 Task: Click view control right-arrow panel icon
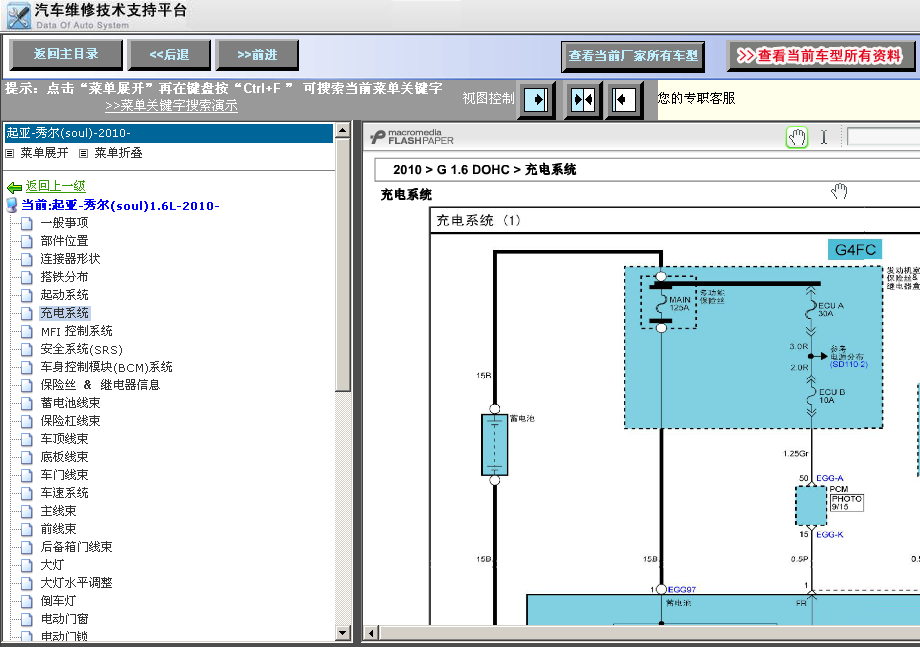(x=536, y=99)
